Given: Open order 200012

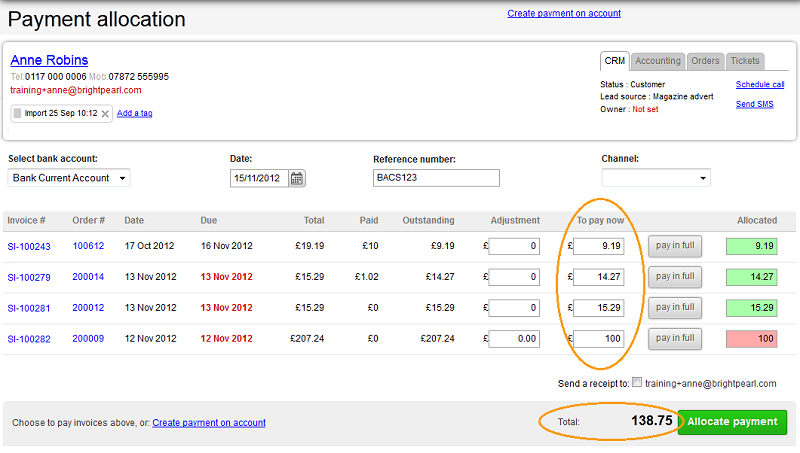Looking at the screenshot, I should pyautogui.click(x=88, y=308).
